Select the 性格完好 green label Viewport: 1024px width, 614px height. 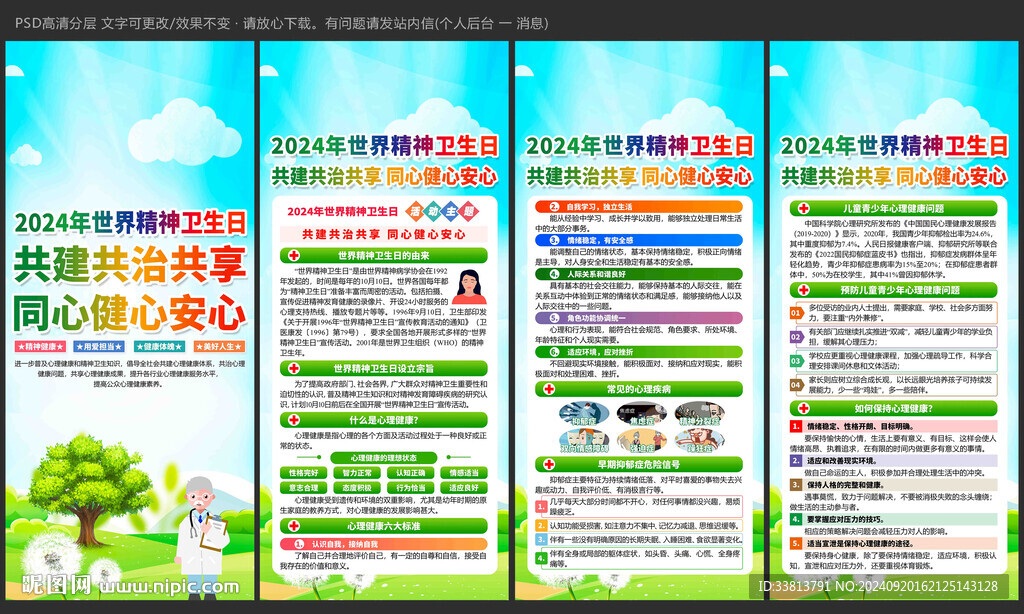tap(304, 473)
